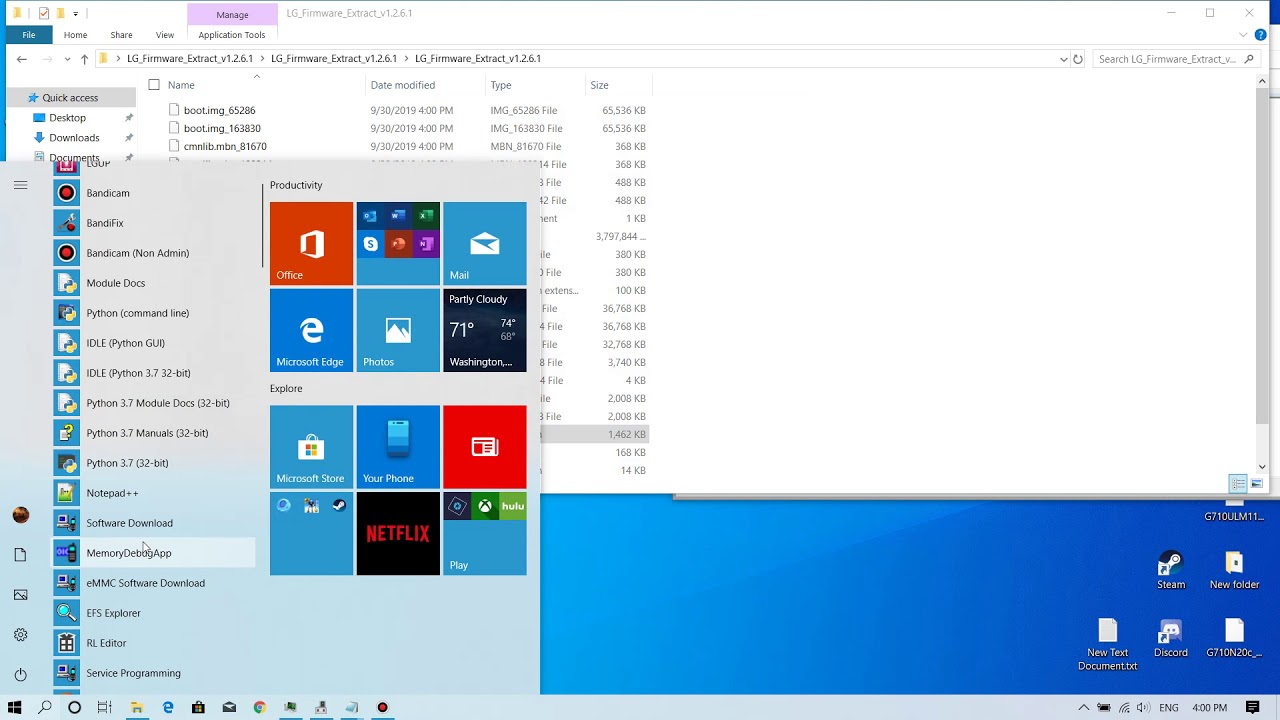Viewport: 1280px width, 720px height.
Task: Select boot.img_163830 in the file list
Action: click(222, 128)
